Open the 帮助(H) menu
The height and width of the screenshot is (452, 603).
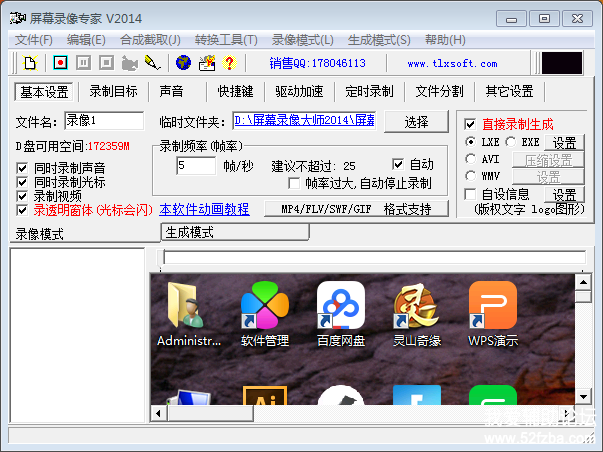(x=445, y=40)
